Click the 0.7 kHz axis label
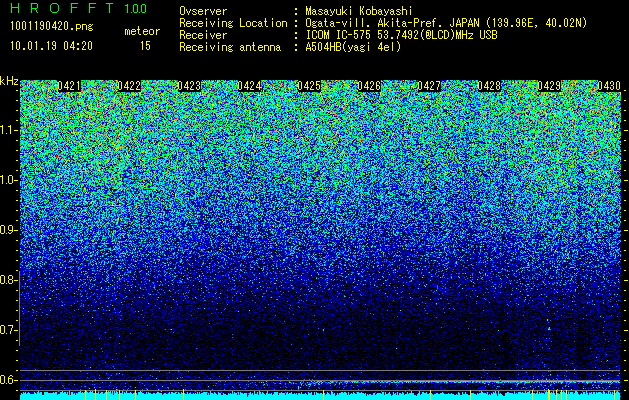The image size is (629, 400). click(8, 330)
